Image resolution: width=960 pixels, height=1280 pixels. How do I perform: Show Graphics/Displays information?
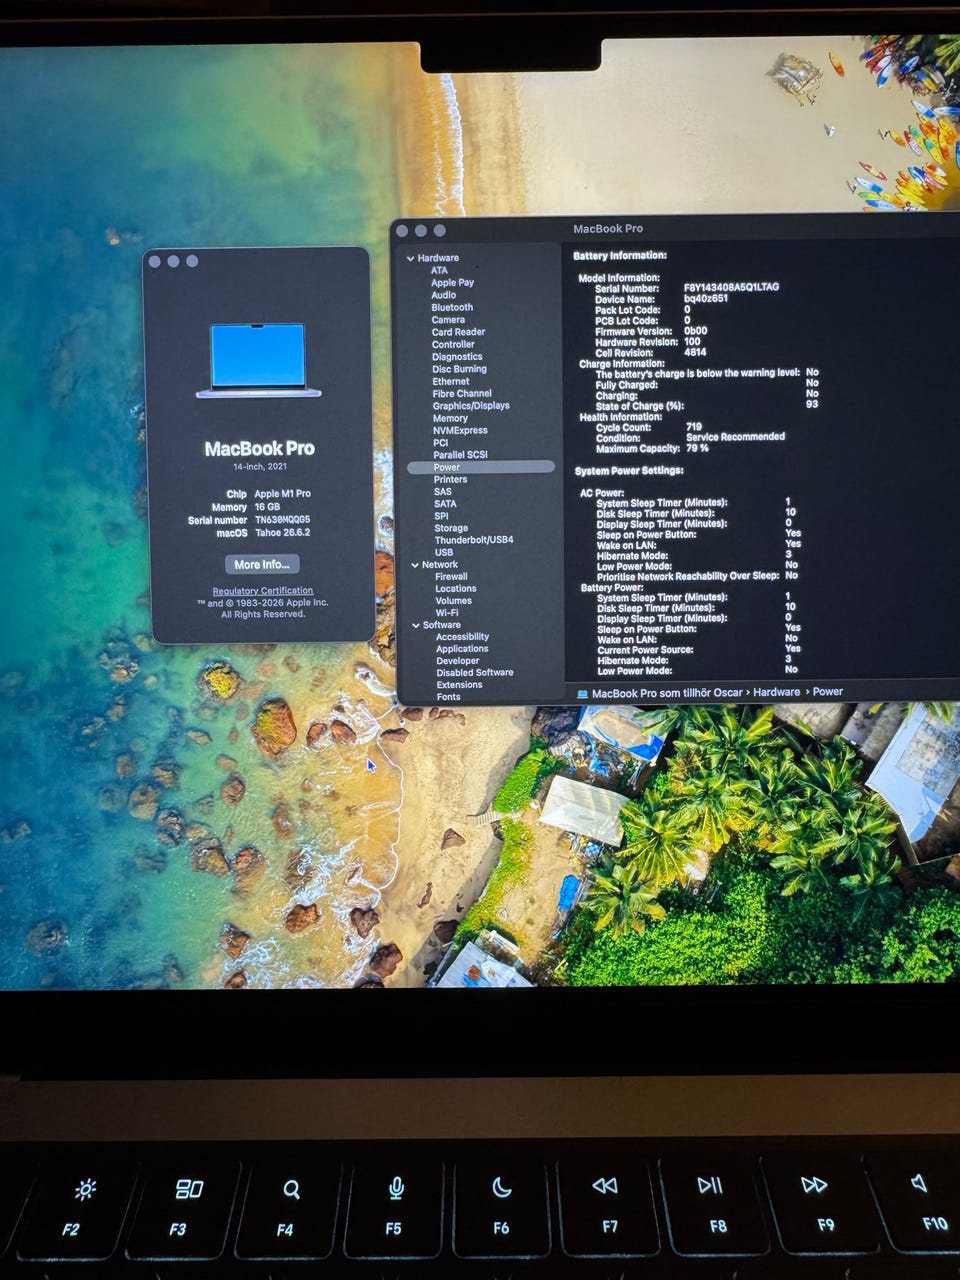click(471, 406)
